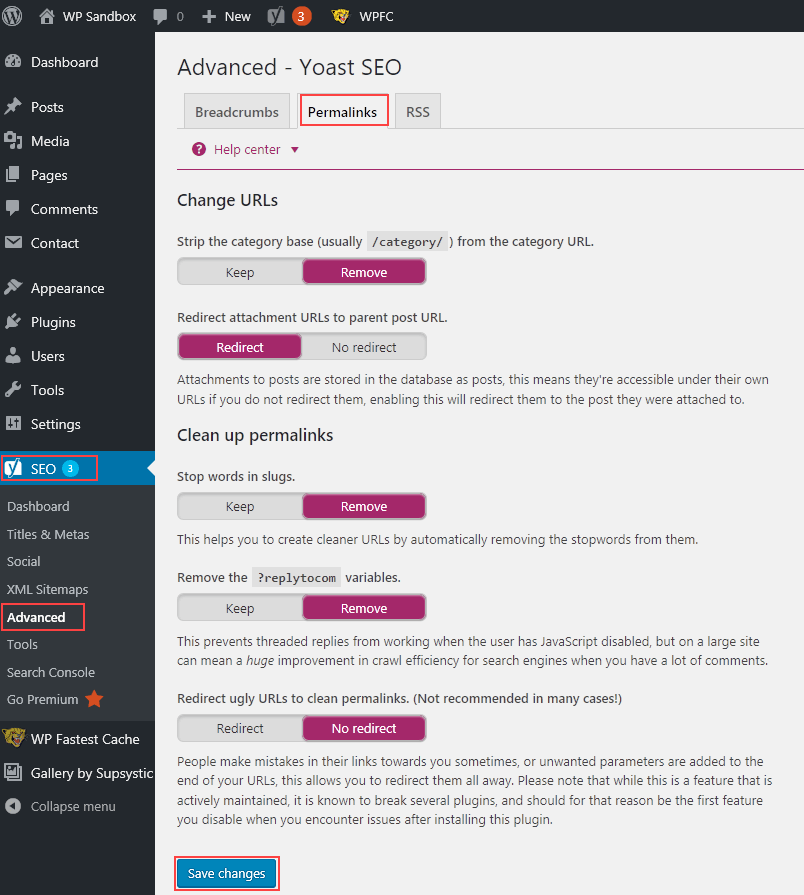Screen dimensions: 804x895
Task: Click the Pages icon in sidebar
Action: 13,175
